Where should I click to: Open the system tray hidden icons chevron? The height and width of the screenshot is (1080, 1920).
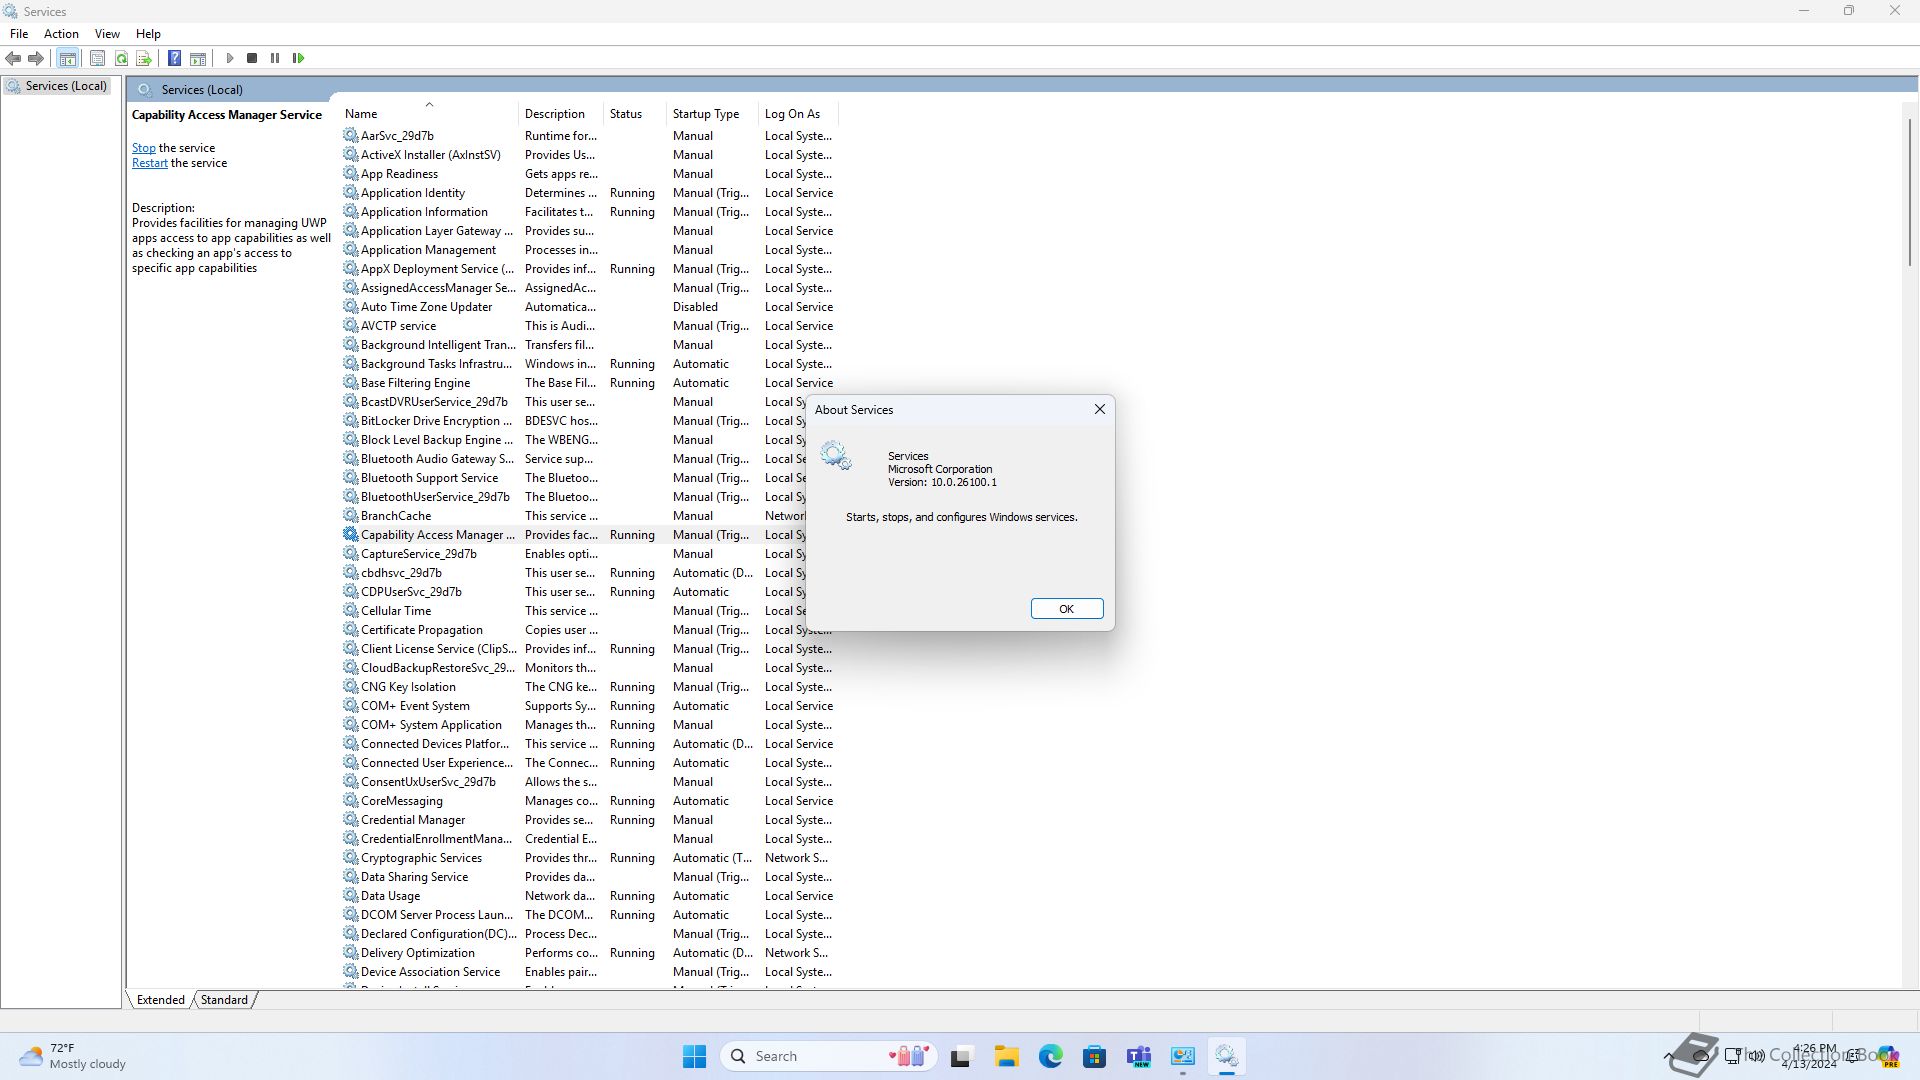(x=1668, y=1056)
